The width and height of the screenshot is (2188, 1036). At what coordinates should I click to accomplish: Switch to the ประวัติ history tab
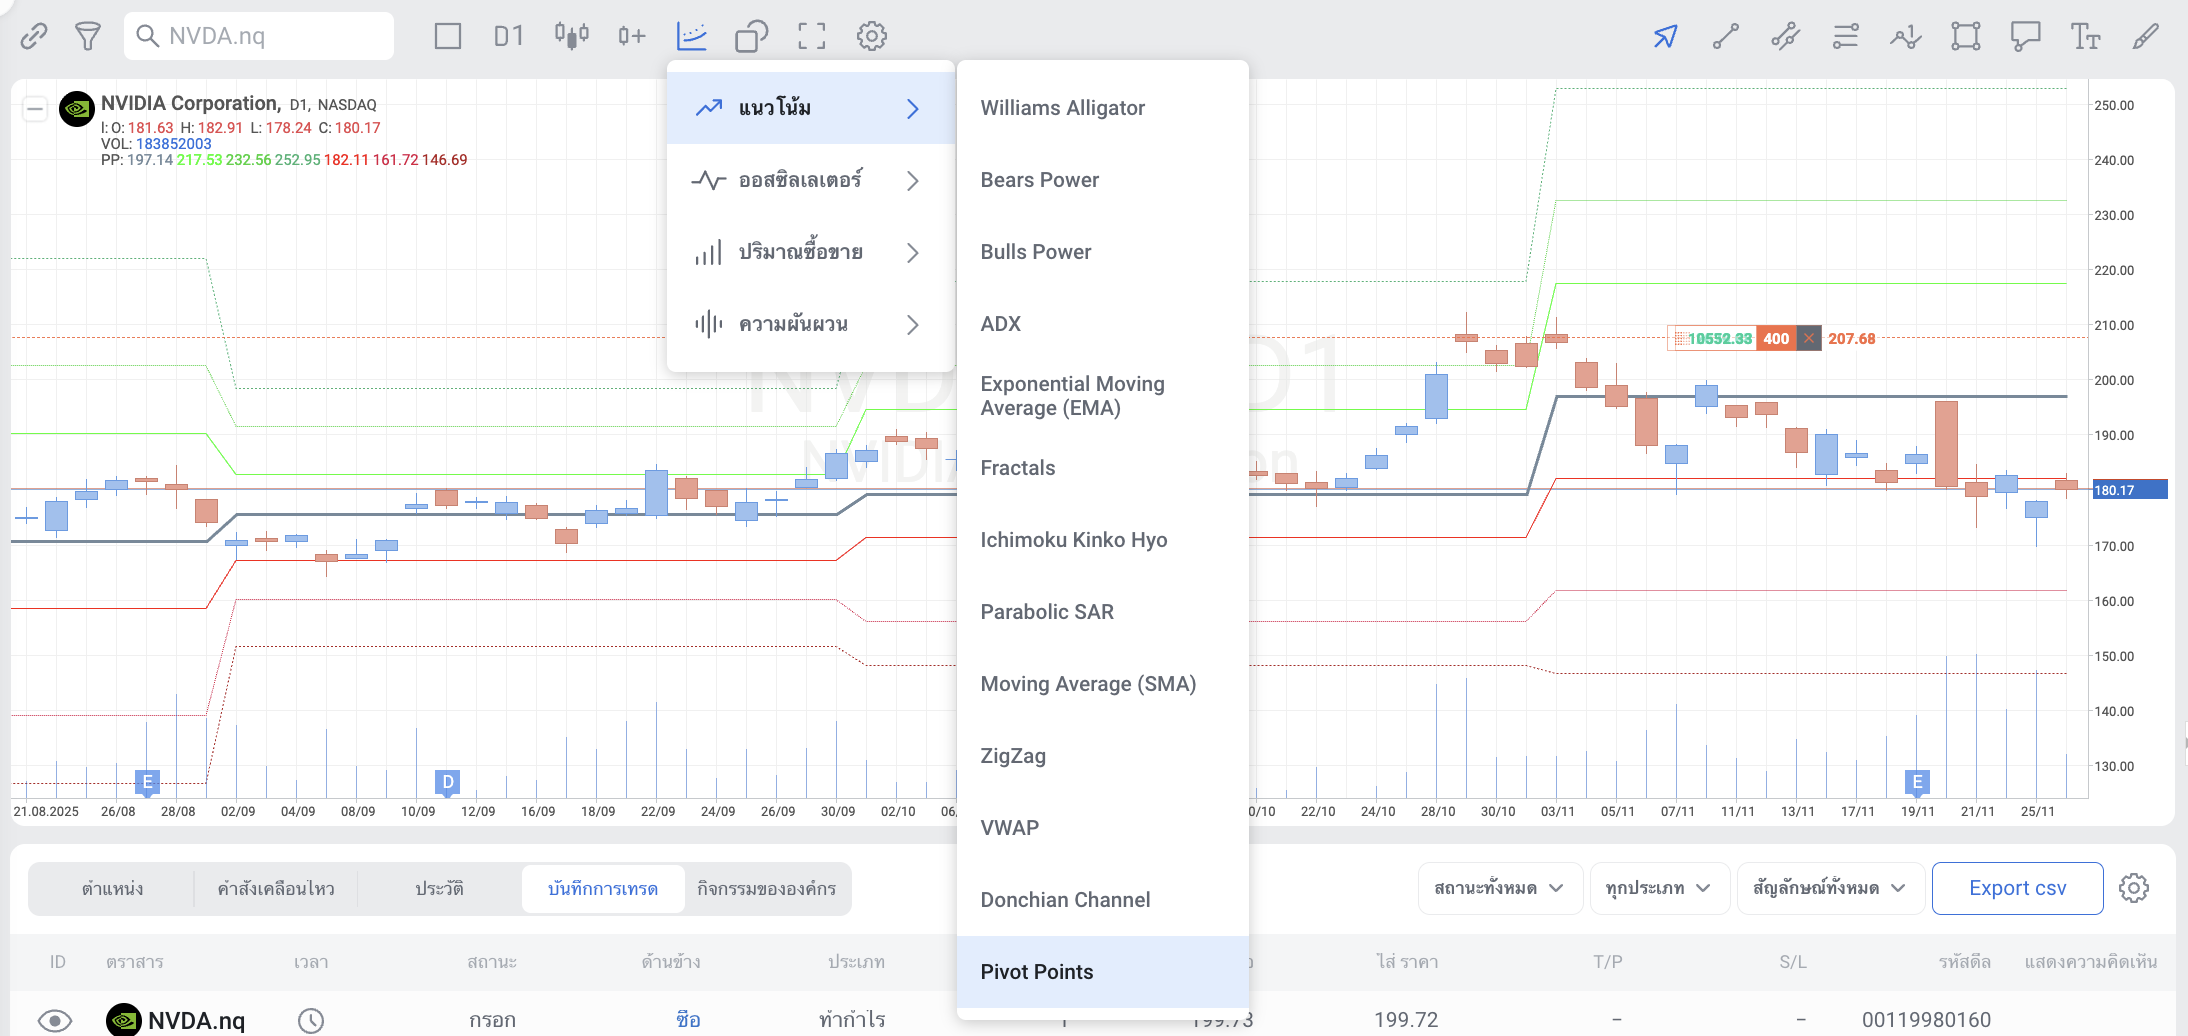coord(440,888)
